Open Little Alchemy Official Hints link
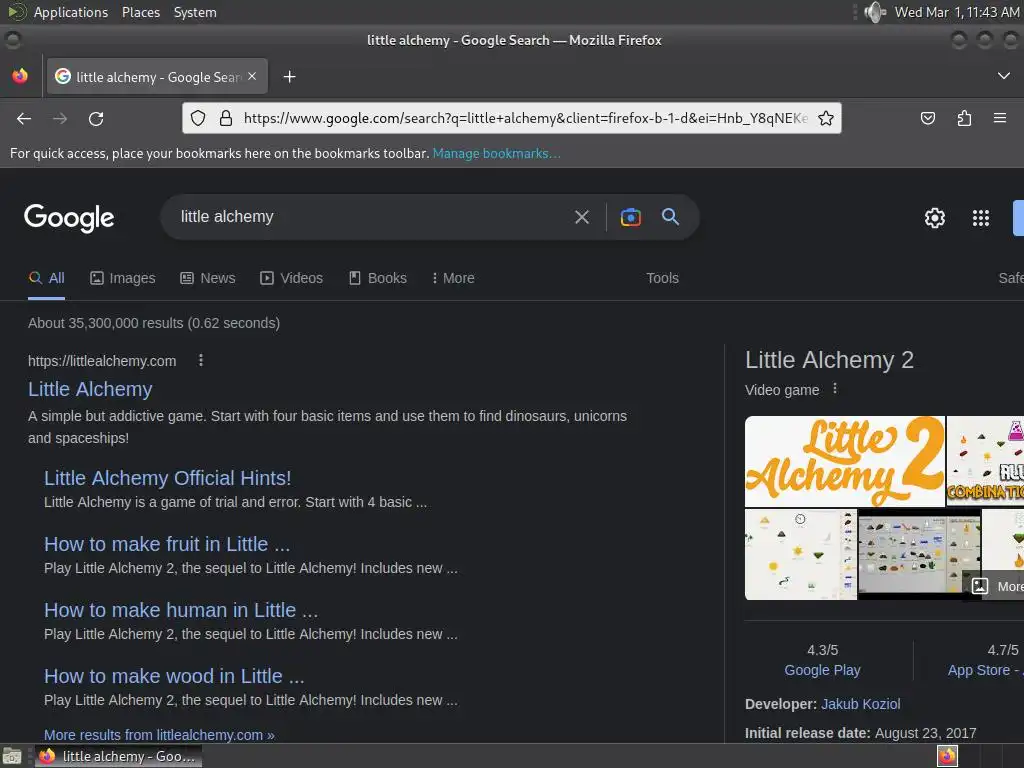1024x768 pixels. 167,478
